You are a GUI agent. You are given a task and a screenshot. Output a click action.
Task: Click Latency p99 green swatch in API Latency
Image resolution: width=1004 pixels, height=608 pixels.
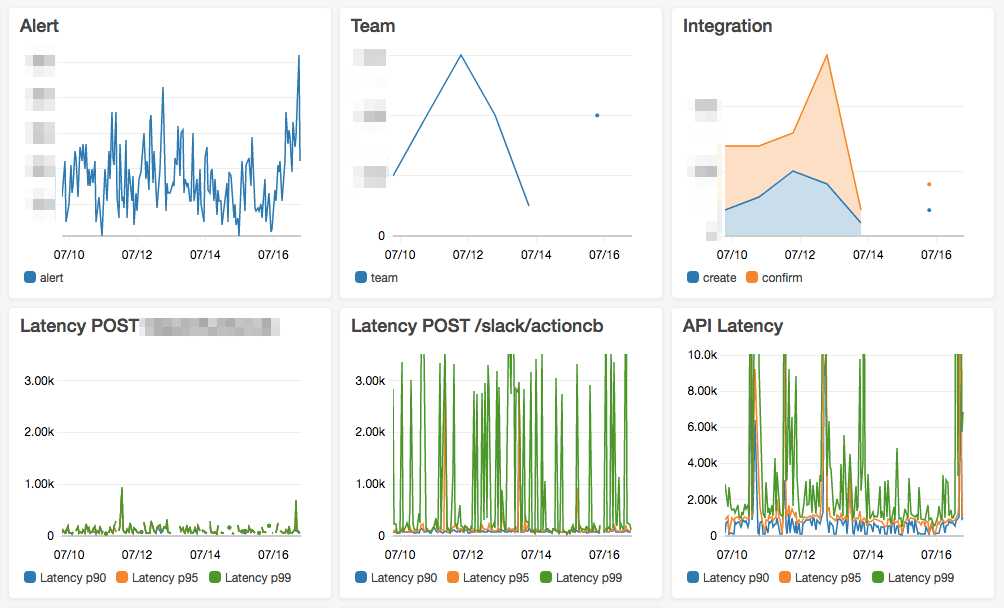tap(878, 577)
